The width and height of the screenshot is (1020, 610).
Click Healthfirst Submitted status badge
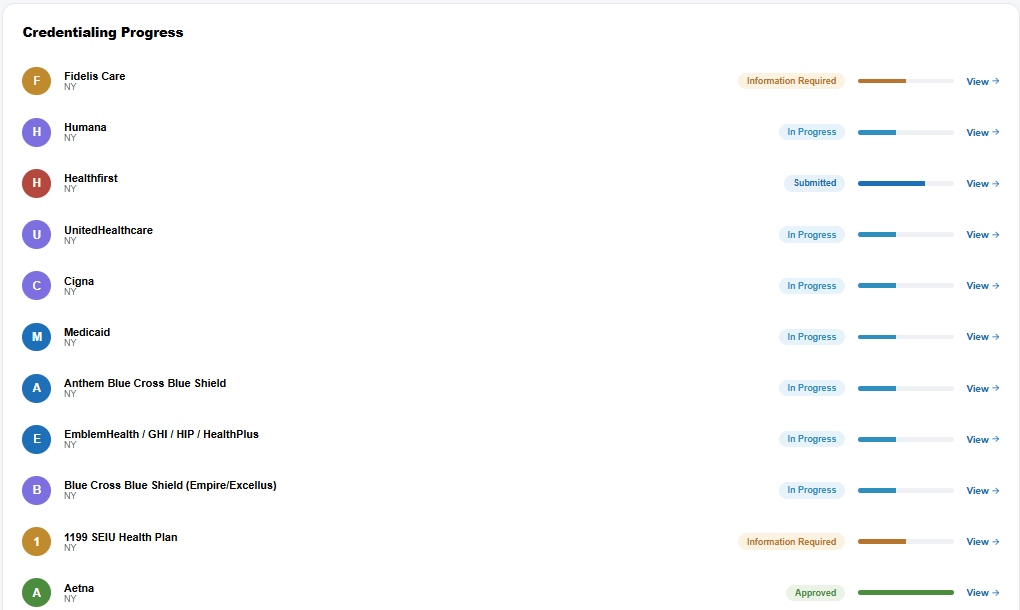[814, 183]
